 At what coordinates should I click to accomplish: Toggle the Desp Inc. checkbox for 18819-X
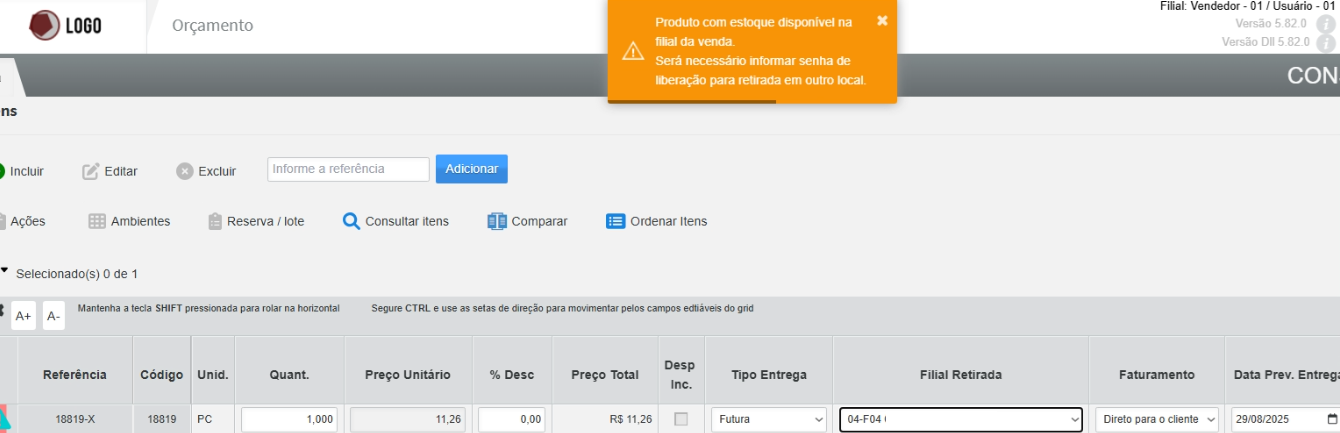[x=681, y=420]
